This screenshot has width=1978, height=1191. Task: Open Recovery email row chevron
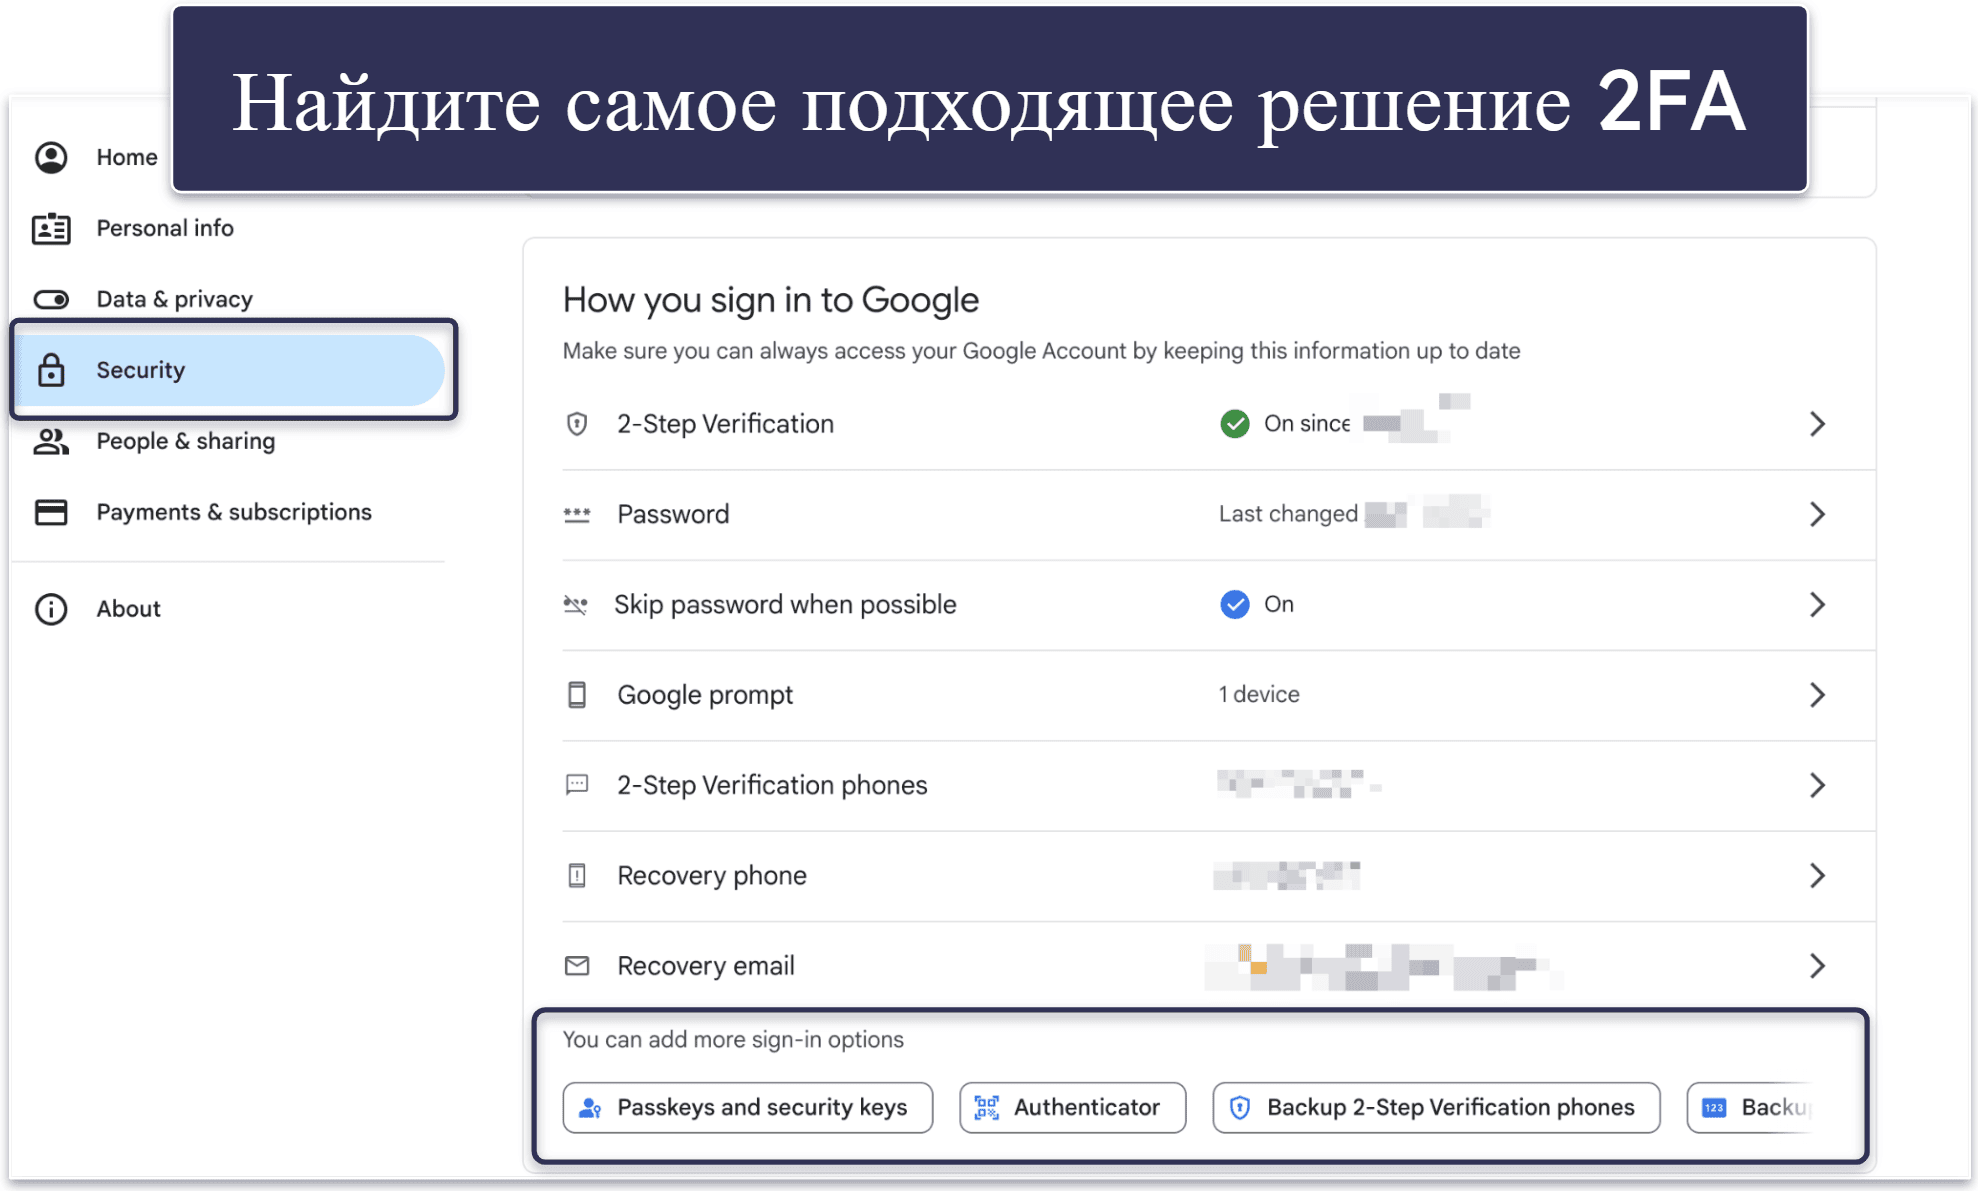(1818, 966)
